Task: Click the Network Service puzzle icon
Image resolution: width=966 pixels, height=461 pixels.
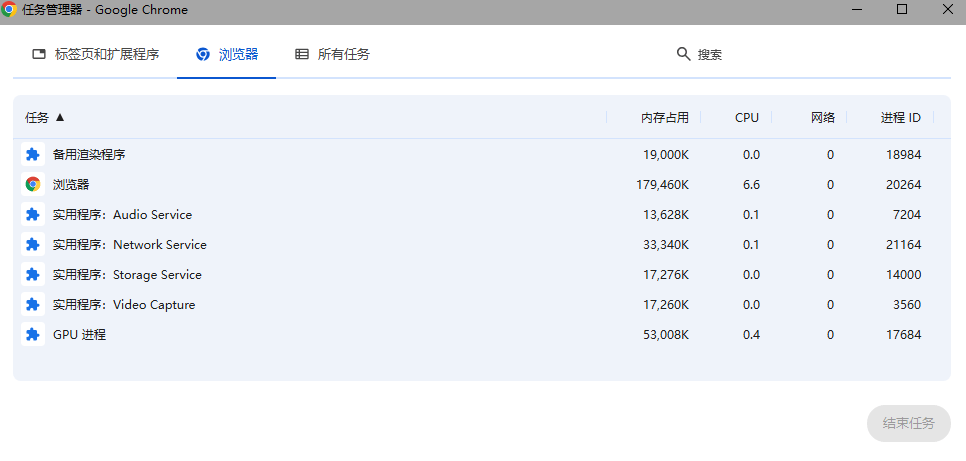Action: click(33, 245)
